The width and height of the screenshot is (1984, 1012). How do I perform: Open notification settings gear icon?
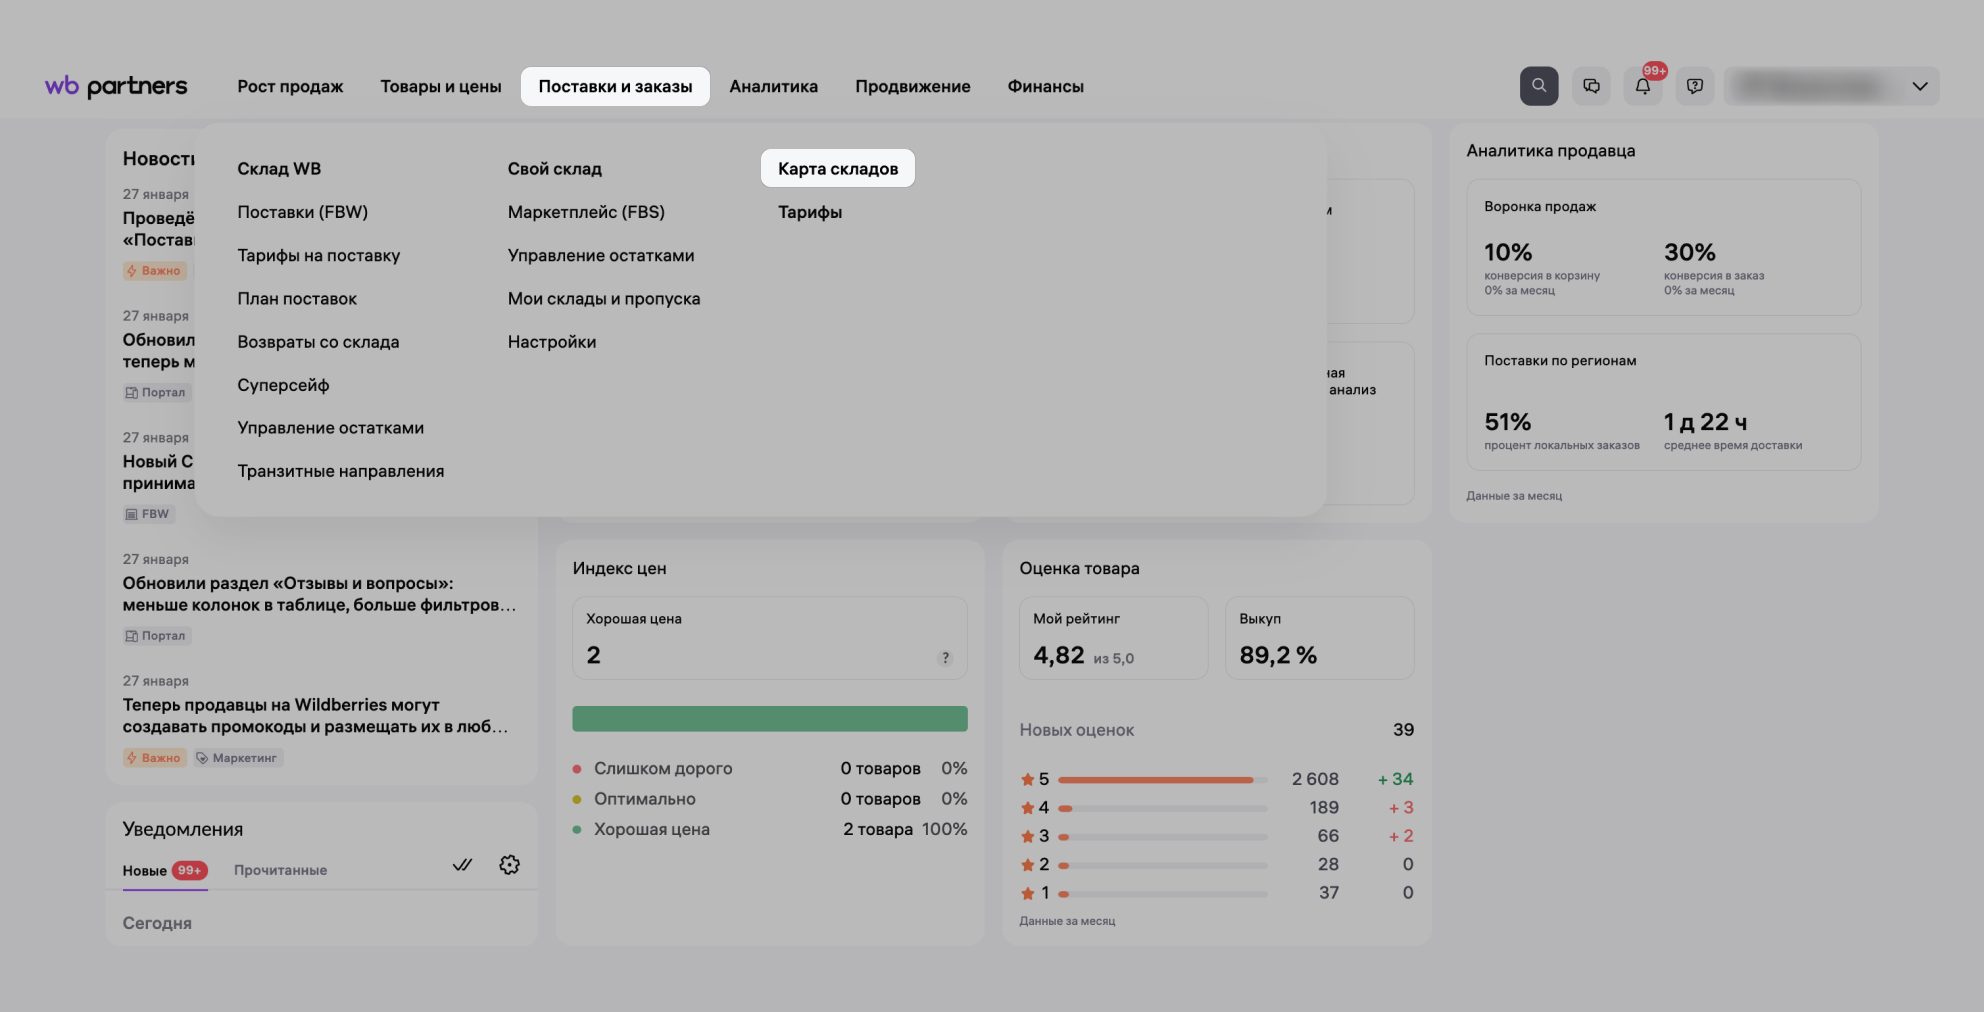click(x=509, y=865)
